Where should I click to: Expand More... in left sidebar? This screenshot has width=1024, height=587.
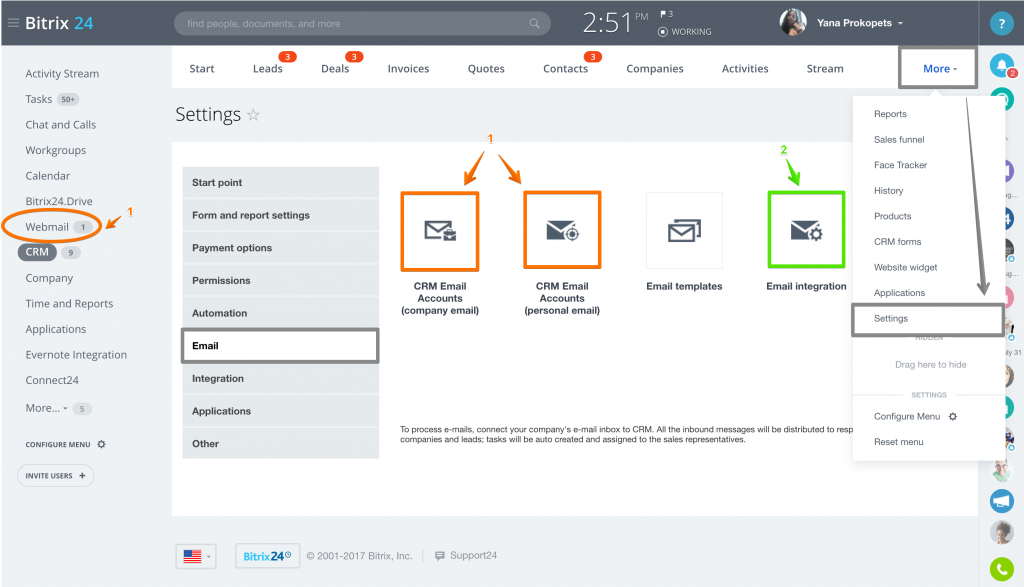pyautogui.click(x=46, y=408)
